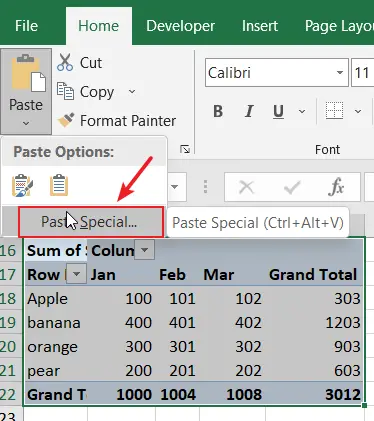Select the Grand Total column header
The height and width of the screenshot is (421, 374).
[313, 275]
